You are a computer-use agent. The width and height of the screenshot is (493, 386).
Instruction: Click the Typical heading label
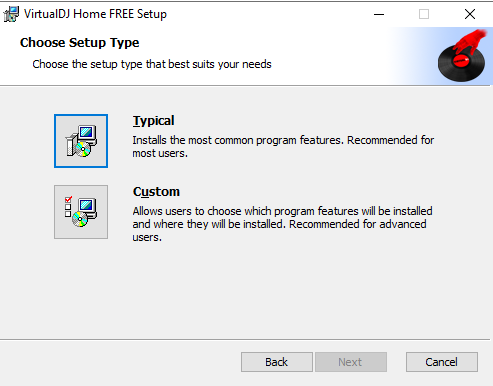point(153,121)
